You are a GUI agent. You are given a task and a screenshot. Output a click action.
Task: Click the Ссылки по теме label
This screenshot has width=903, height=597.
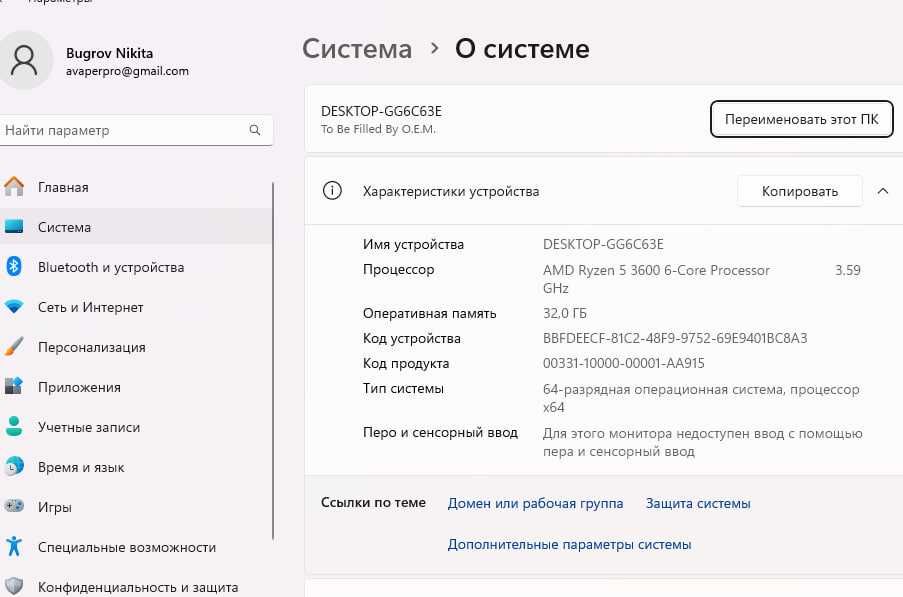pyautogui.click(x=373, y=503)
